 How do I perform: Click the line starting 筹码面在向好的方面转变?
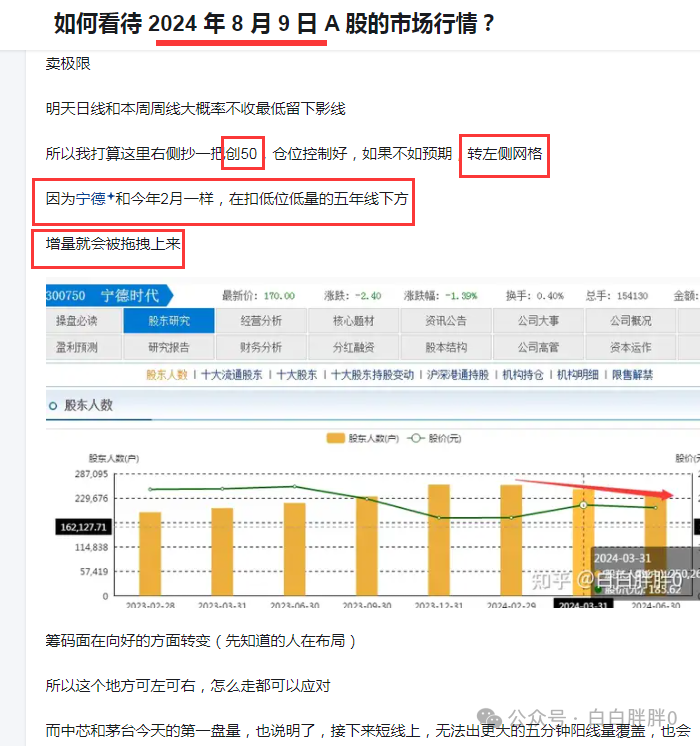200,641
